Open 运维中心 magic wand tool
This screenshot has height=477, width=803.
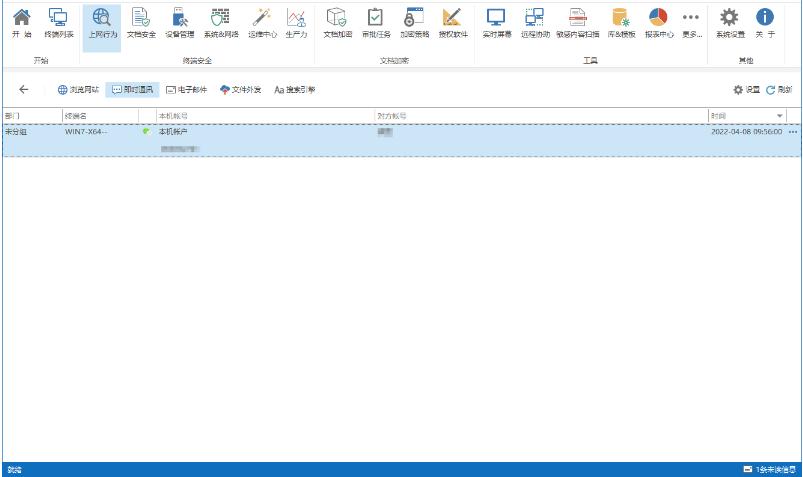[262, 23]
